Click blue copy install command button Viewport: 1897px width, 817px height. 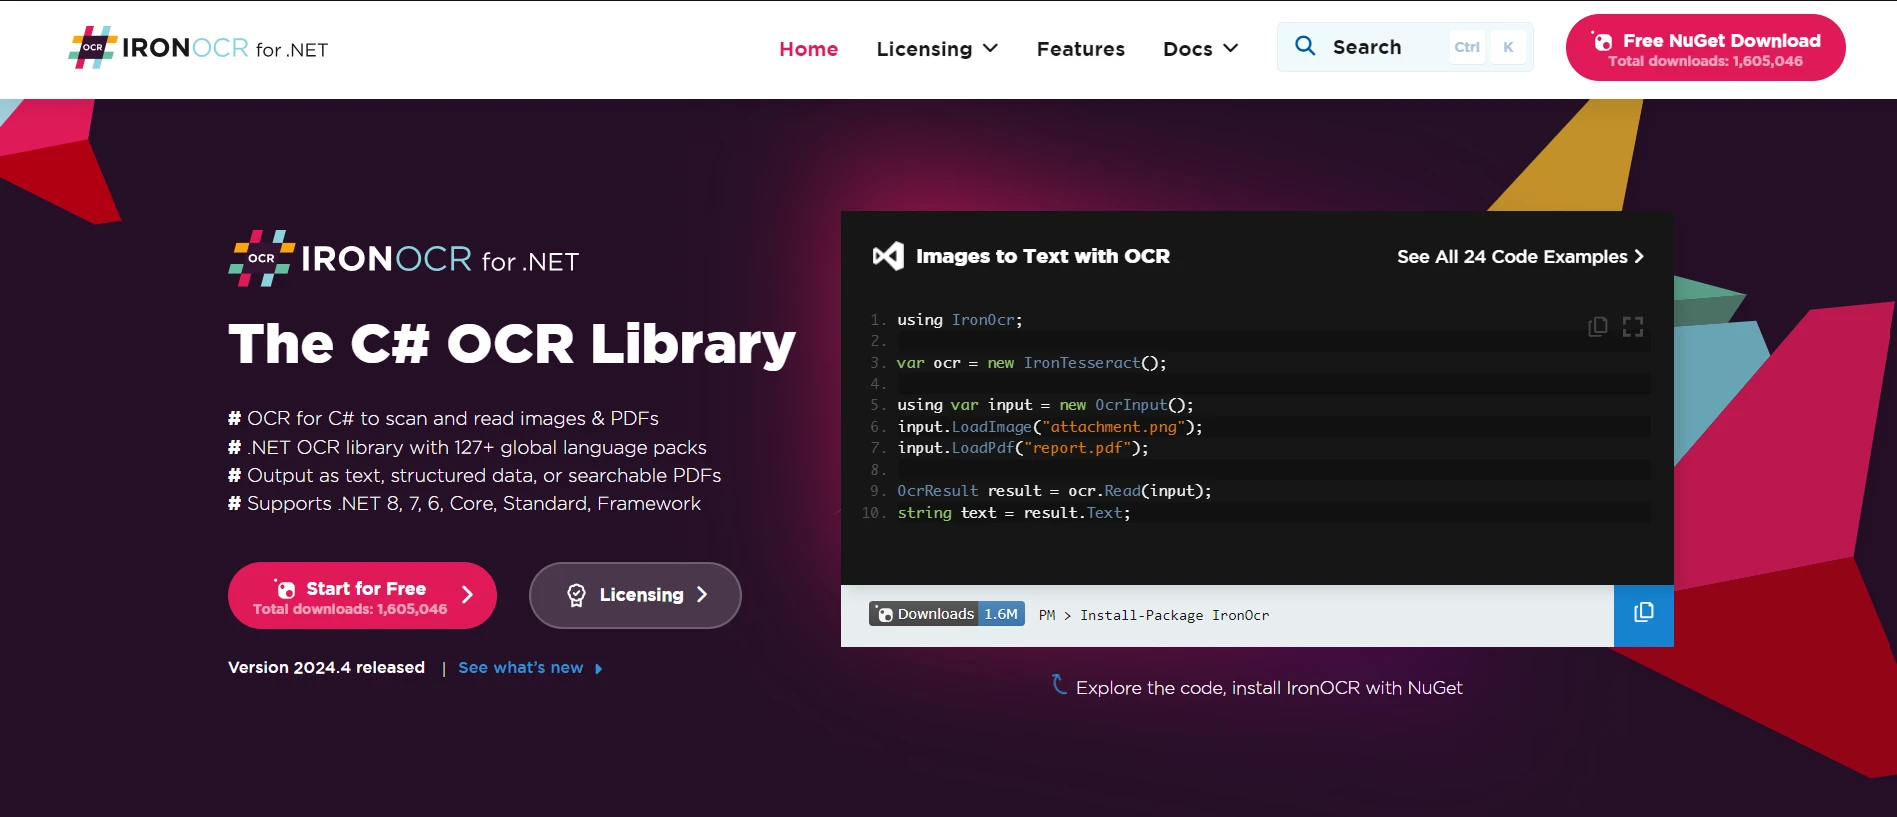click(x=1643, y=615)
